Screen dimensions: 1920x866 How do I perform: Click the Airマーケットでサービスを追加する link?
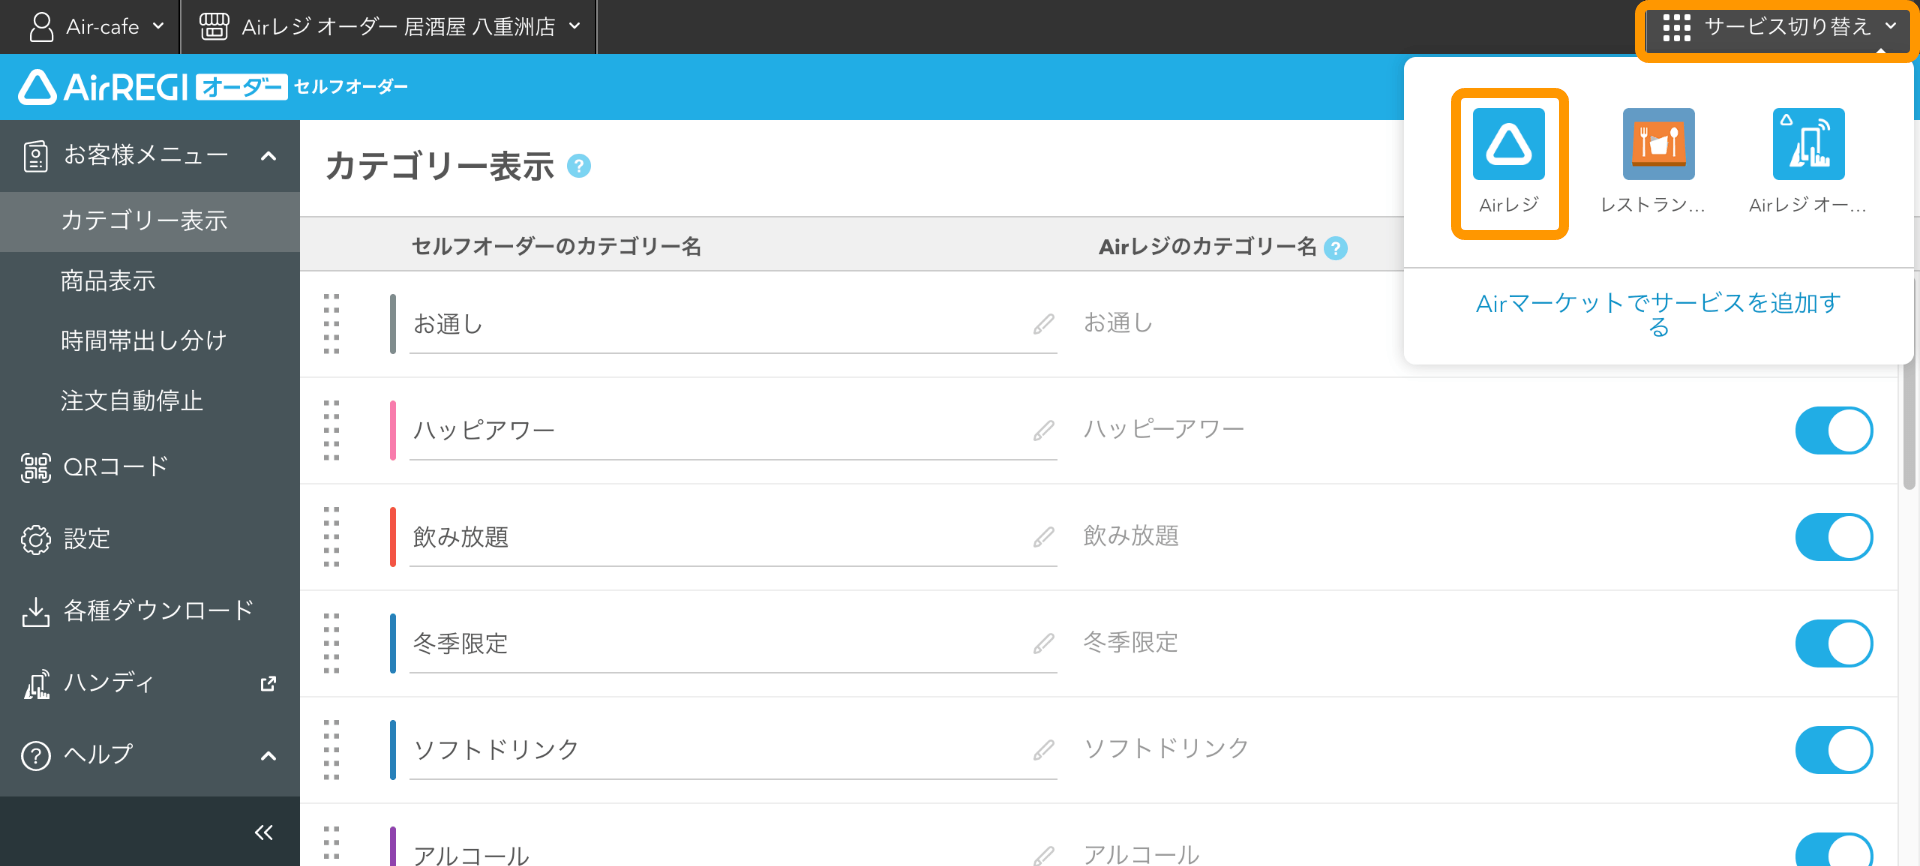click(1658, 315)
